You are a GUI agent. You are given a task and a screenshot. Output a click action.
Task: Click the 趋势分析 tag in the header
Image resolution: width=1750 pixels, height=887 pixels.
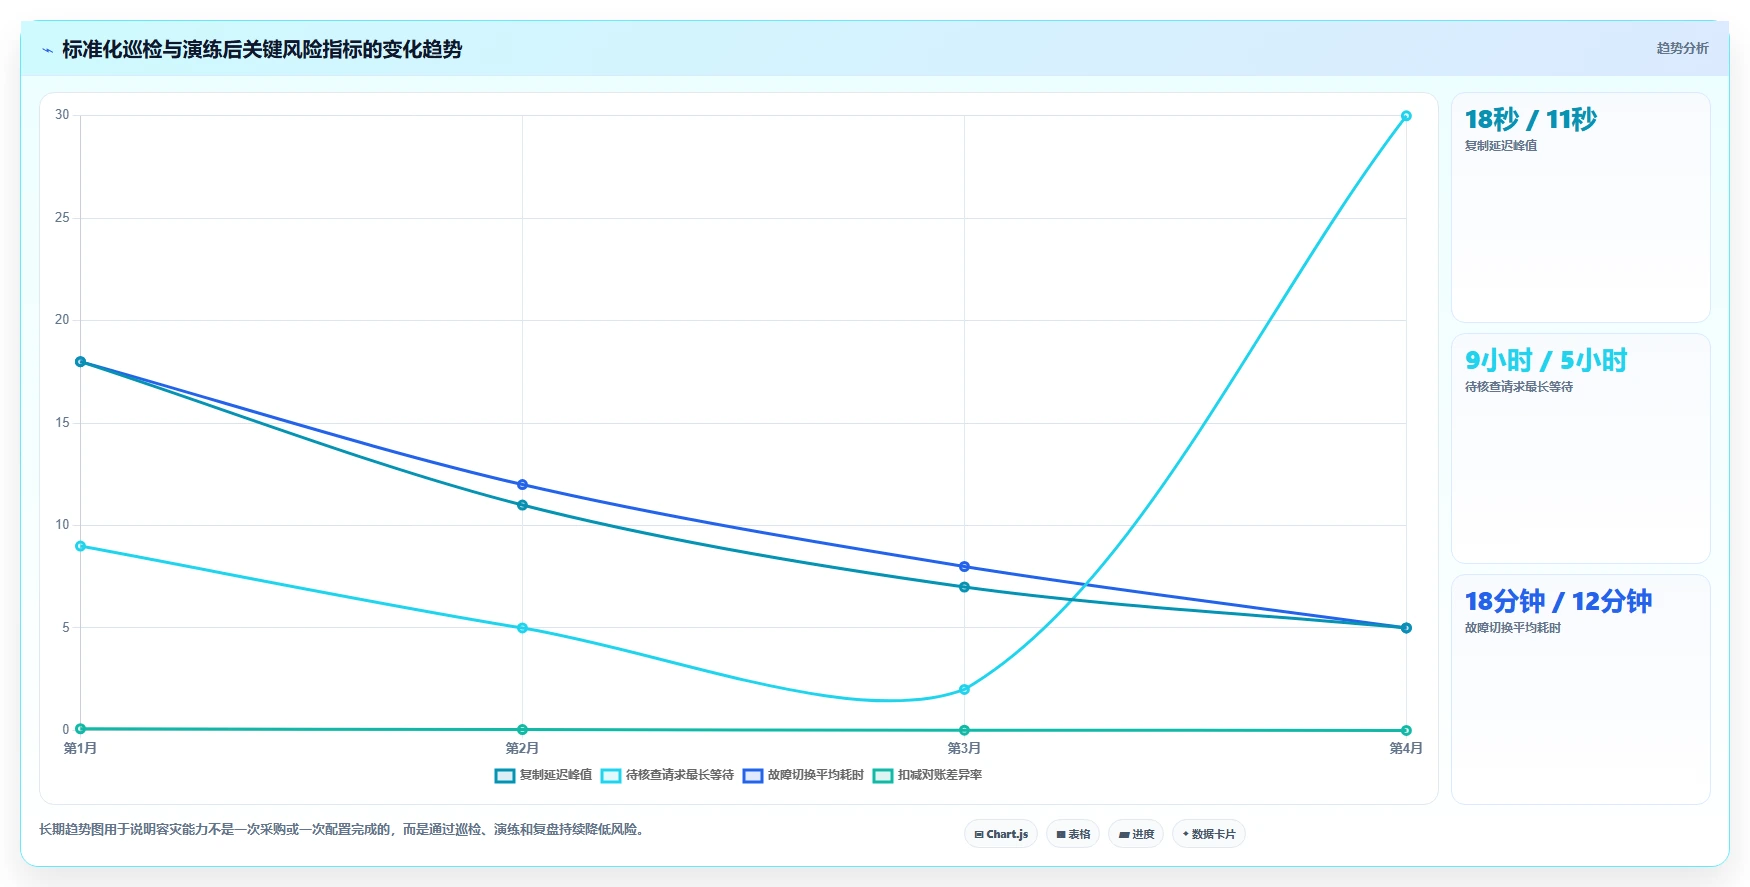[x=1682, y=48]
